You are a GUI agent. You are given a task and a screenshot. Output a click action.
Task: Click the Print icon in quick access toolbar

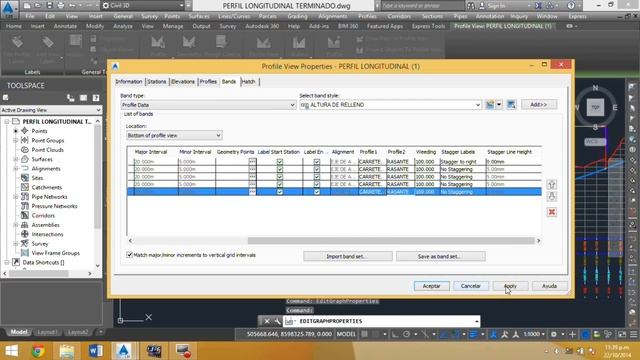pyautogui.click(x=61, y=6)
